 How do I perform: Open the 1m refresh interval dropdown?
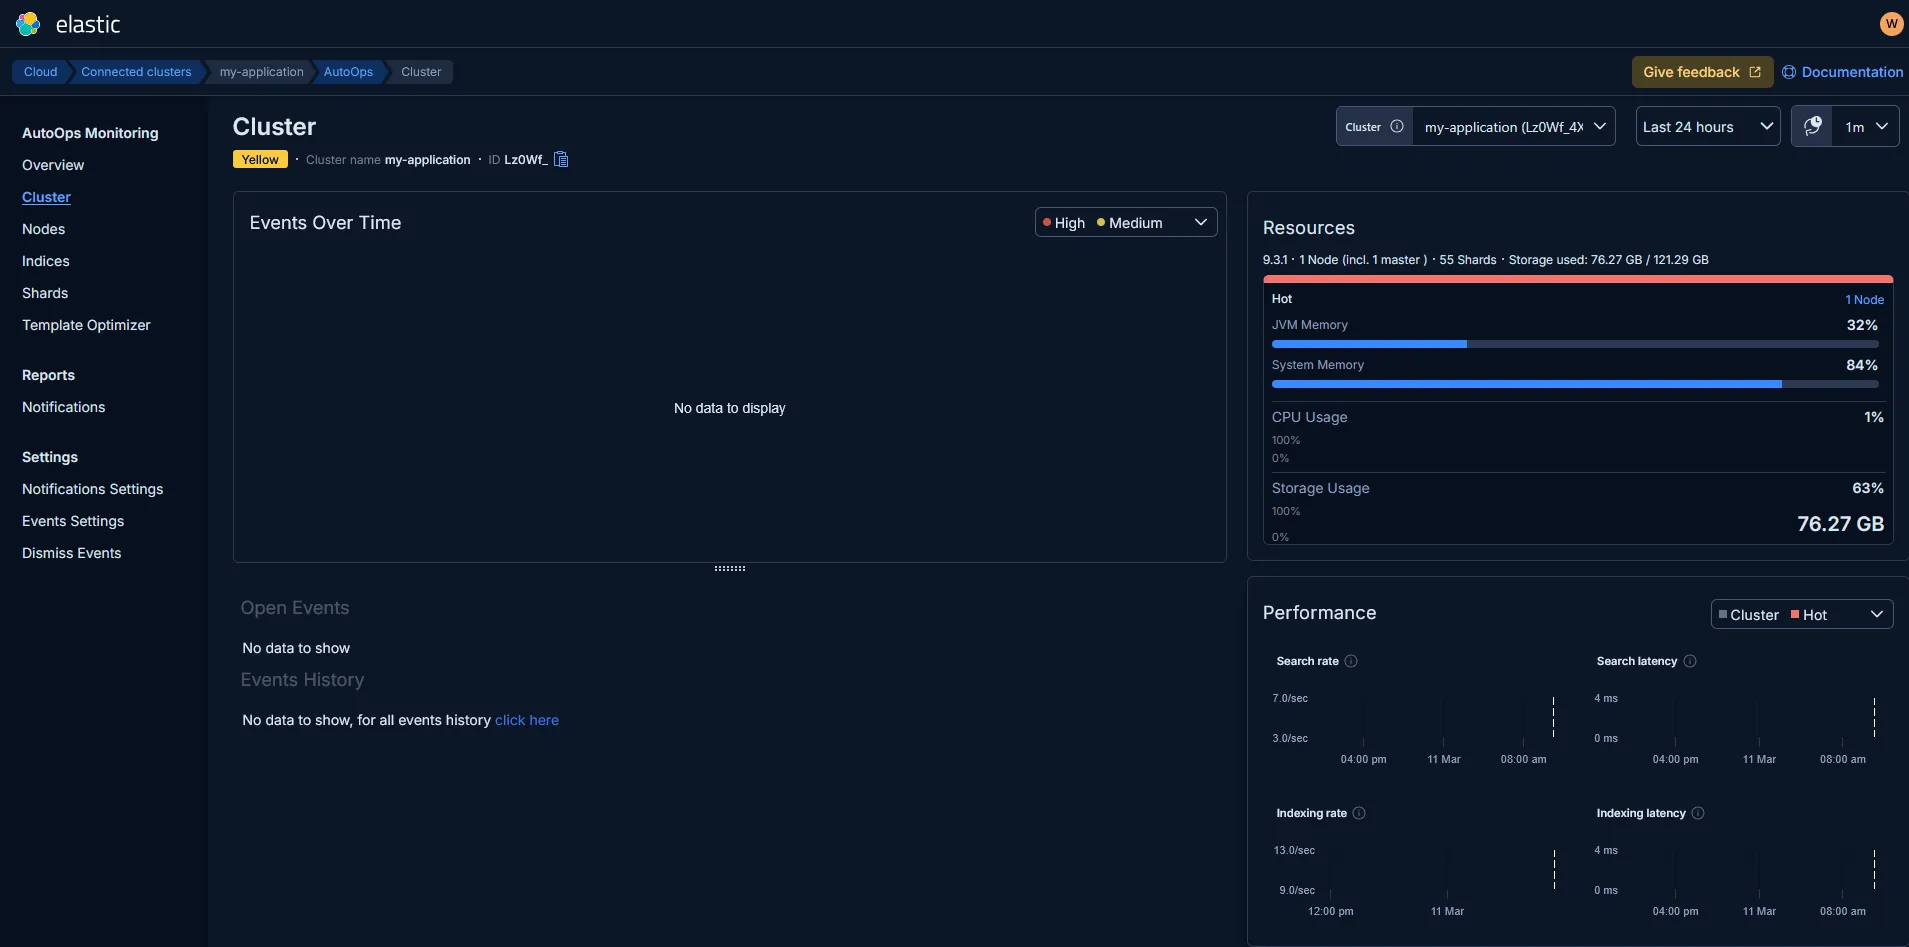1865,127
